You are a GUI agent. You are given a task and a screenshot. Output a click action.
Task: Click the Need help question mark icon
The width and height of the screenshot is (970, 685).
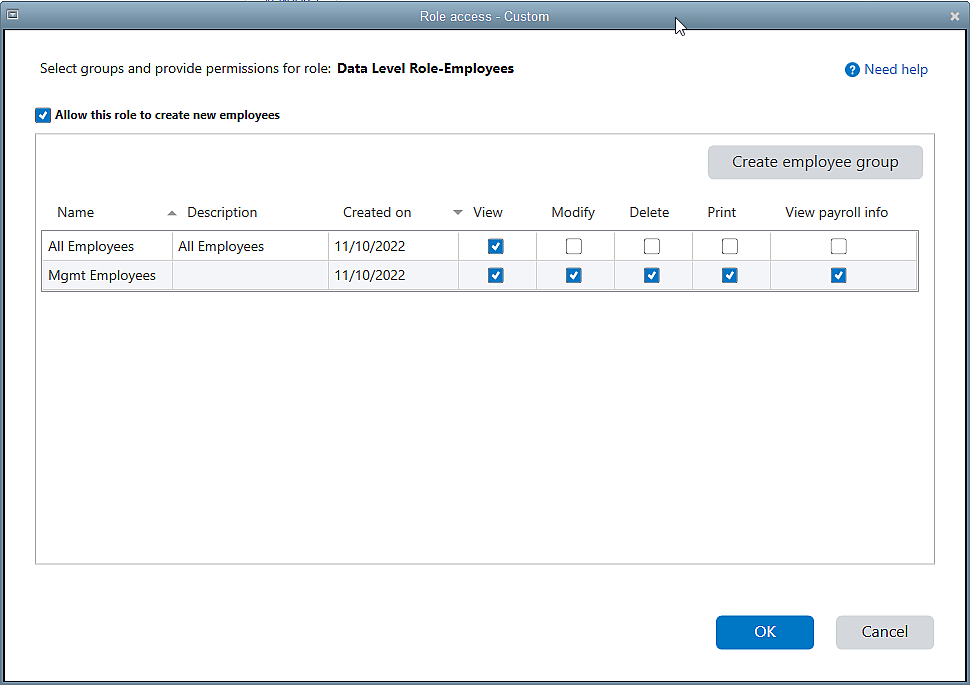tap(852, 70)
